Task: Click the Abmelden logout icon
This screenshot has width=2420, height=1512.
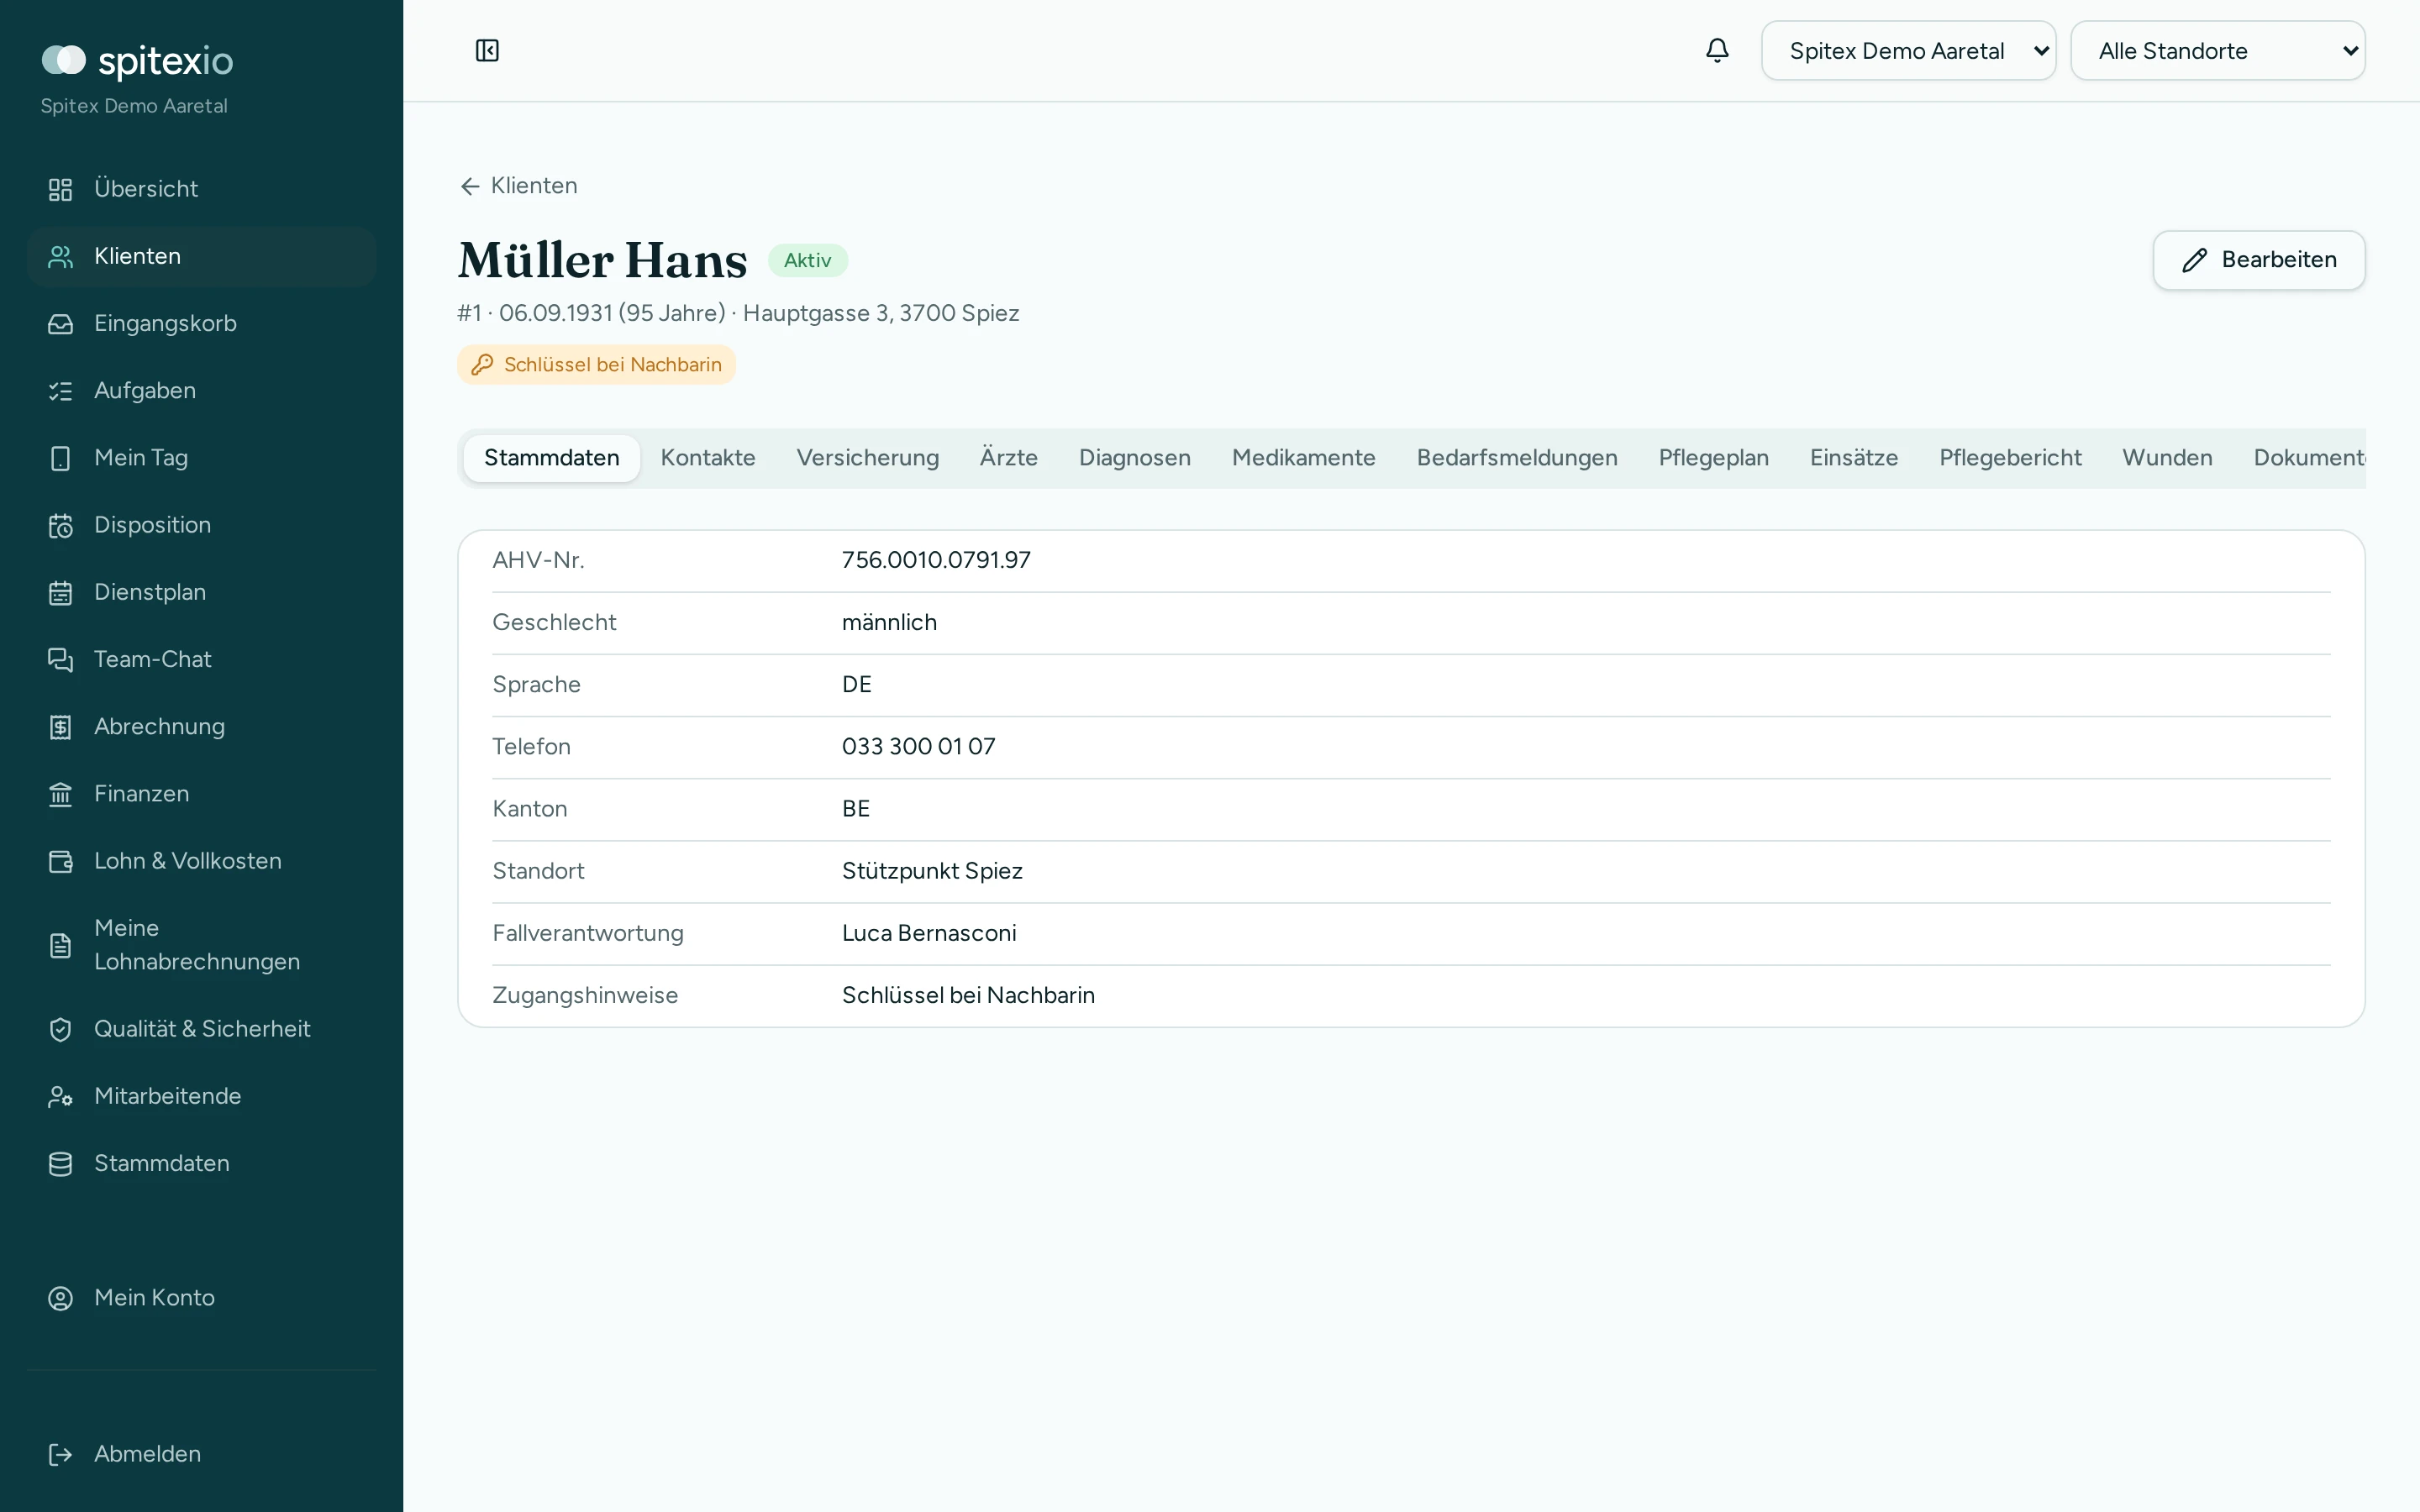Action: pyautogui.click(x=61, y=1454)
